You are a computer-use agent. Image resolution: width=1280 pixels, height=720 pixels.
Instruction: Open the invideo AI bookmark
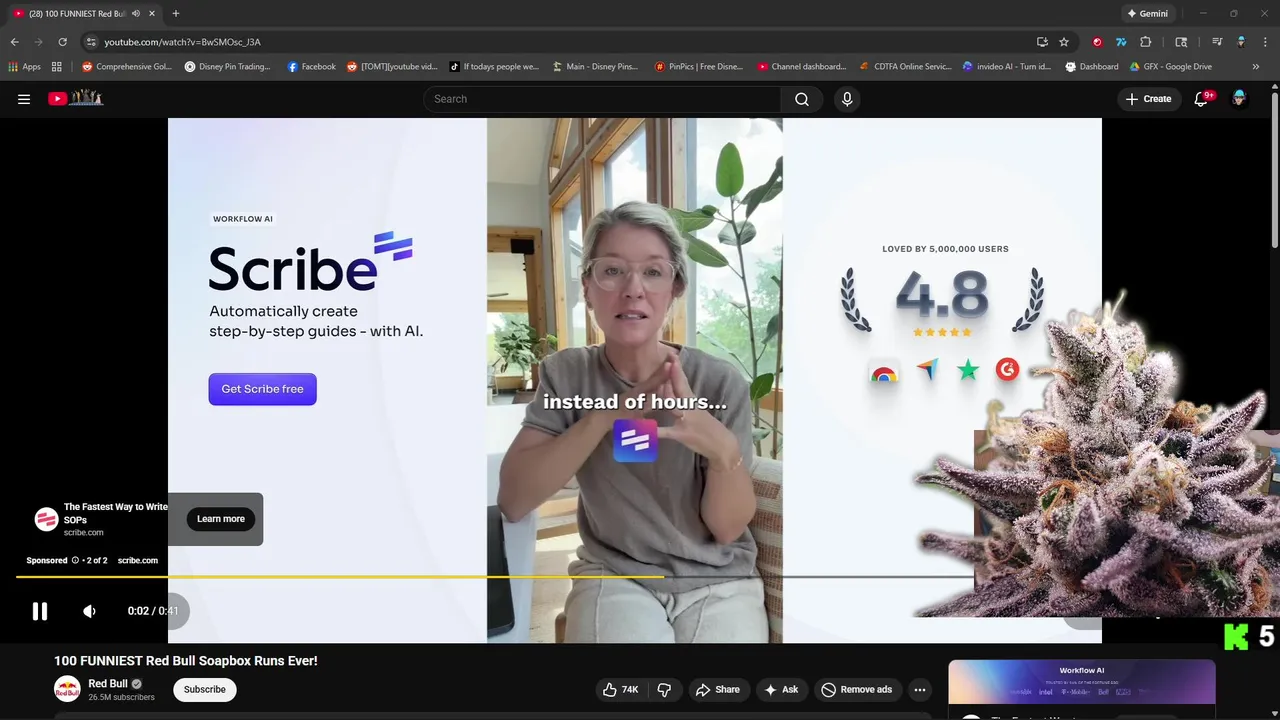click(x=1007, y=67)
